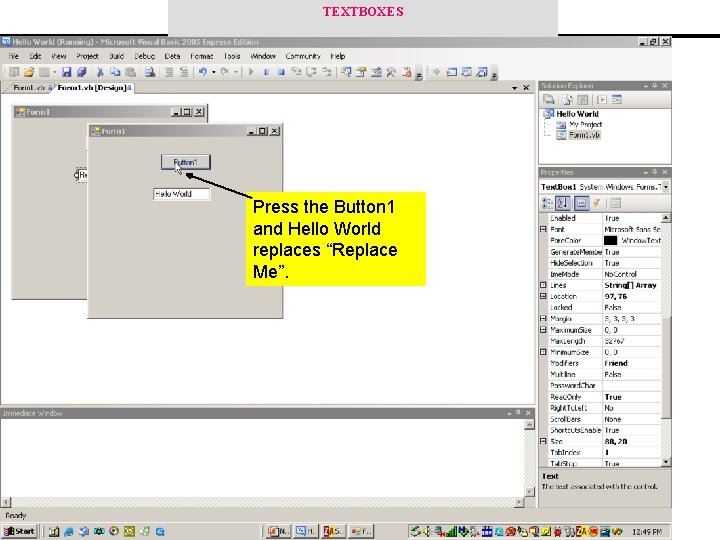The image size is (720, 540).
Task: Click the taskbar clock showing 12:49 PM
Action: [647, 532]
